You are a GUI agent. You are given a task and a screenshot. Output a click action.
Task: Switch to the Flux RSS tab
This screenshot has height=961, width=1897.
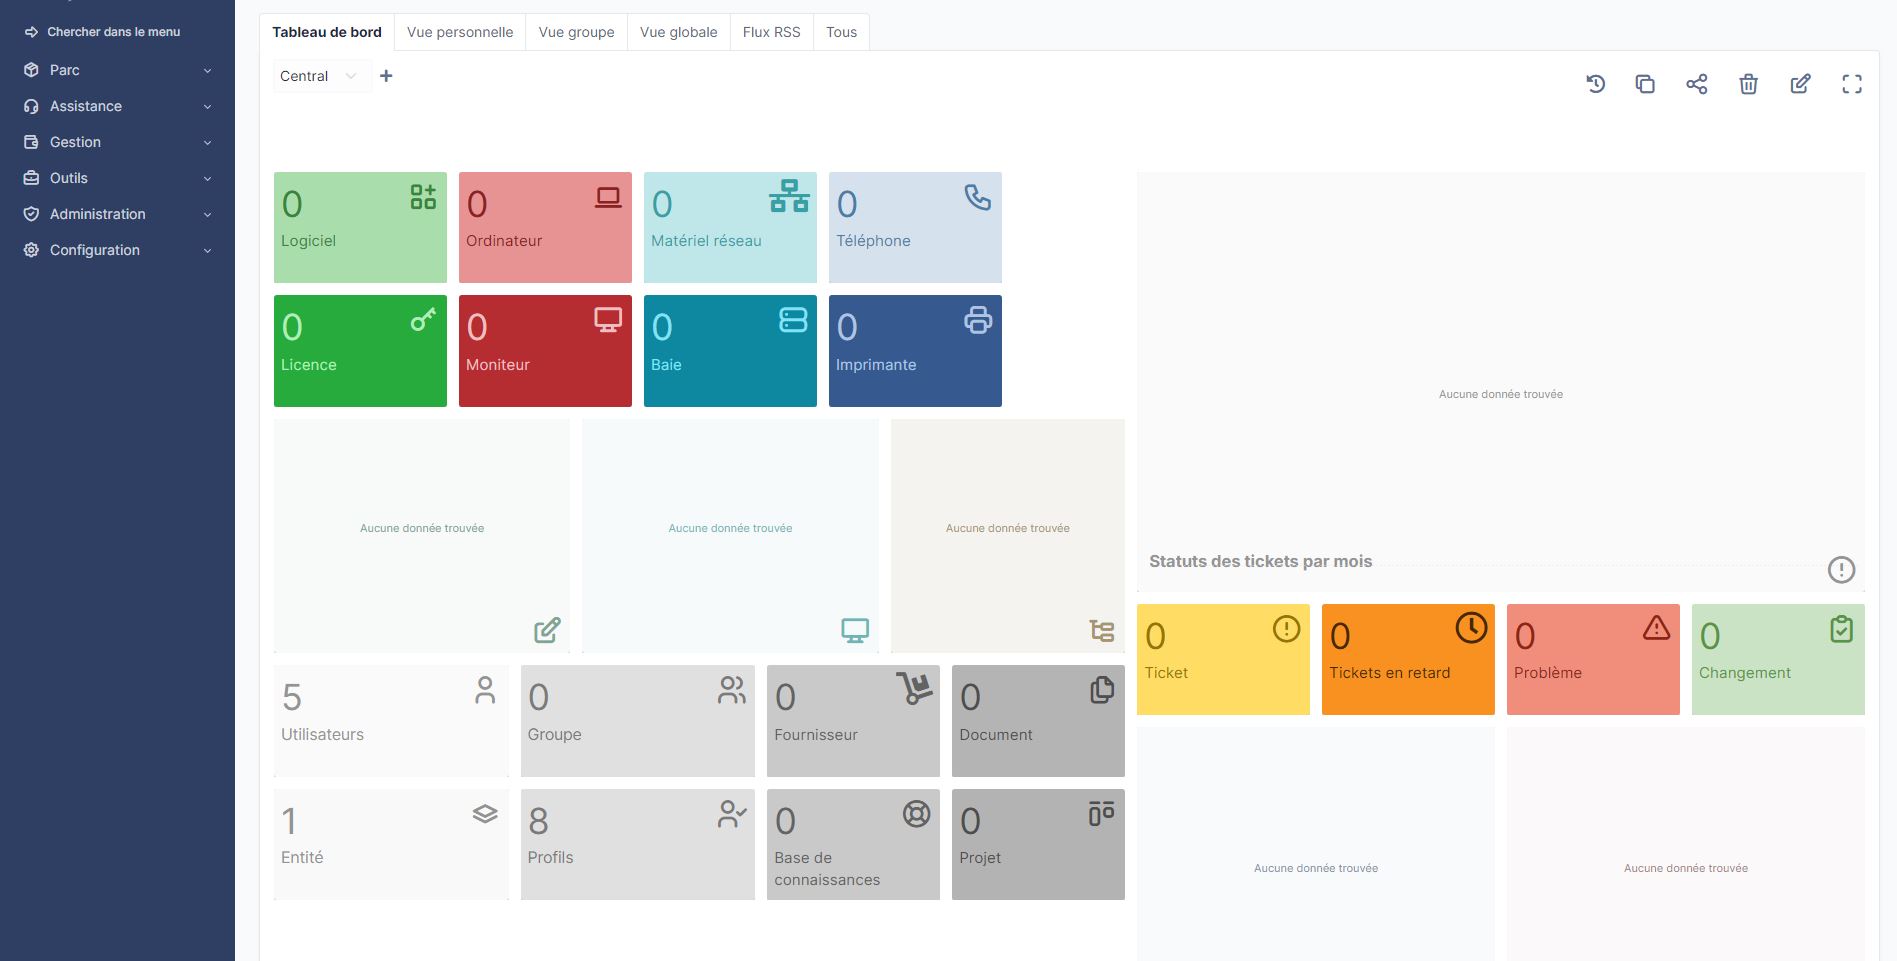(x=771, y=32)
